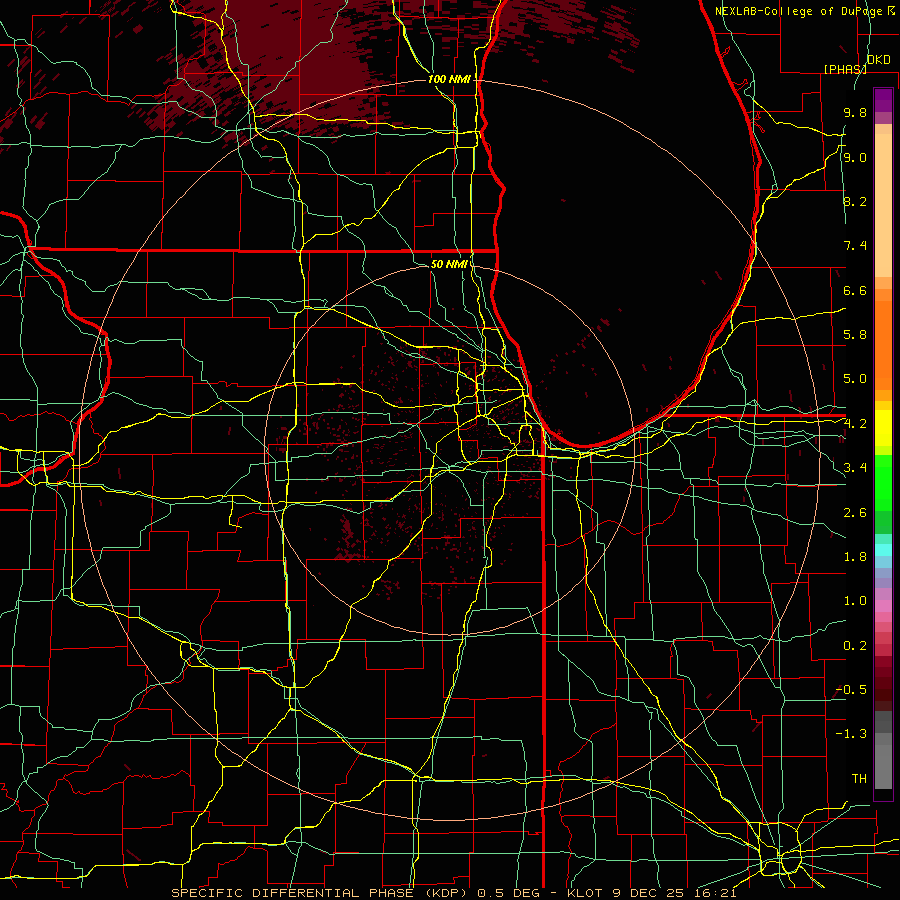
Task: Click the orange segment of the color bar
Action: click(x=883, y=344)
